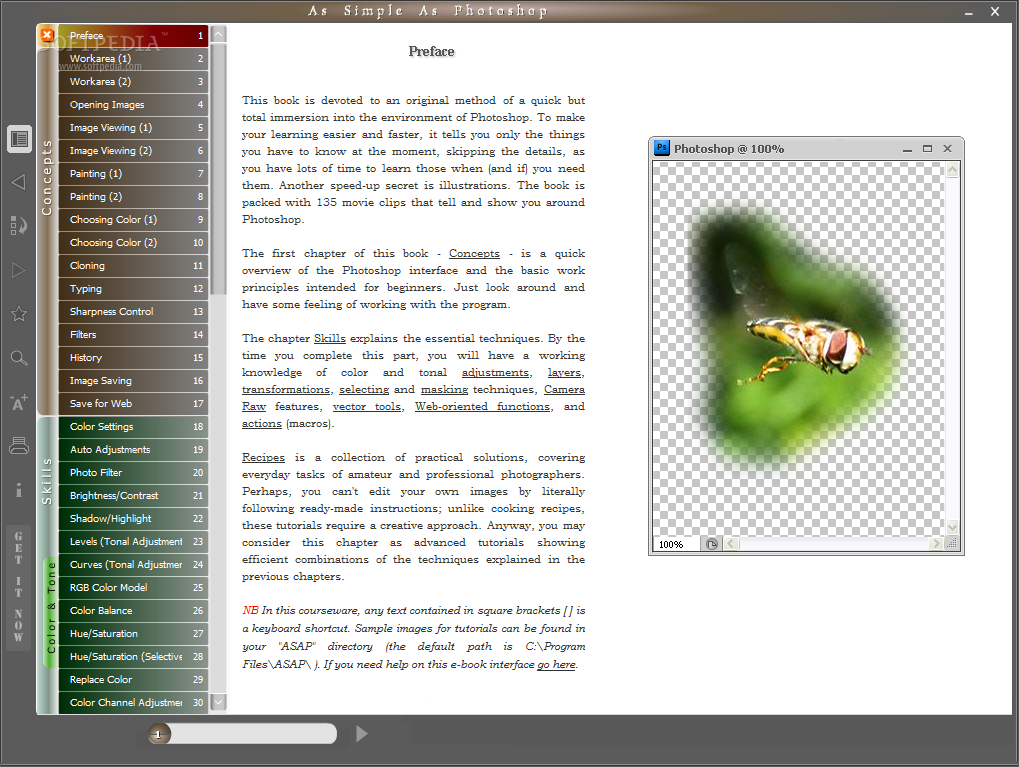
Task: Open the info icon in sidebar
Action: [19, 489]
